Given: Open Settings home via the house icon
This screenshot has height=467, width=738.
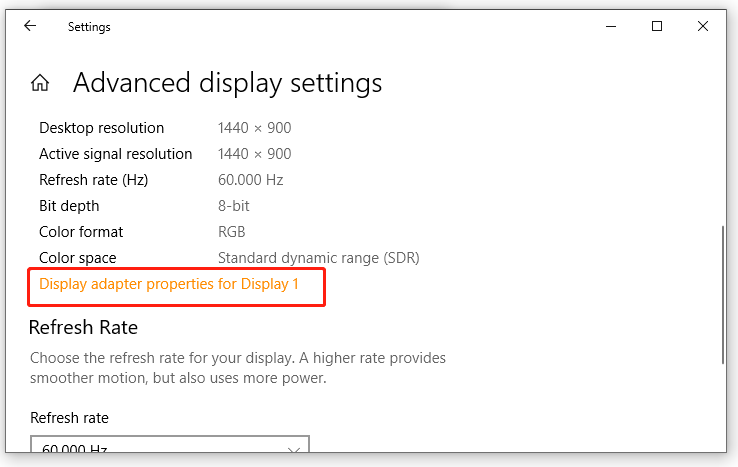Looking at the screenshot, I should pos(40,83).
